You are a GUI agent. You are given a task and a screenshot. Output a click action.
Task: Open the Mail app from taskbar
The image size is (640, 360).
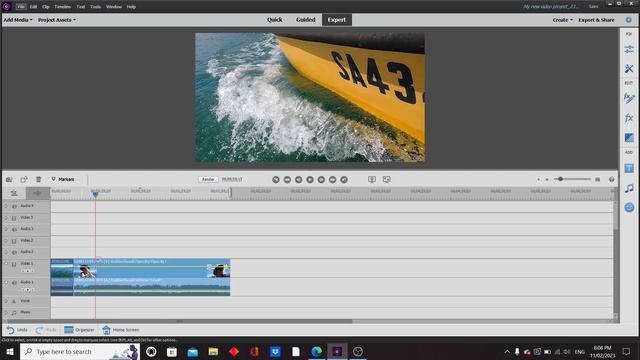pyautogui.click(x=192, y=351)
